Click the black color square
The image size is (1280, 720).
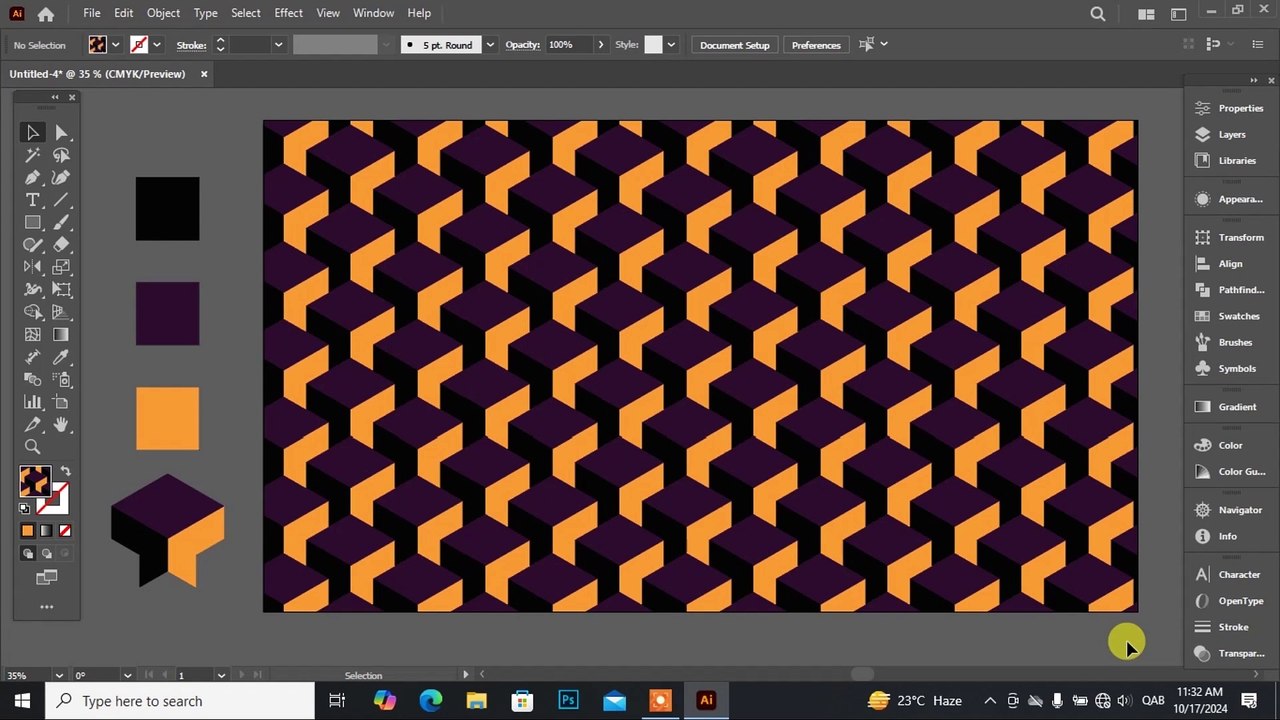167,209
